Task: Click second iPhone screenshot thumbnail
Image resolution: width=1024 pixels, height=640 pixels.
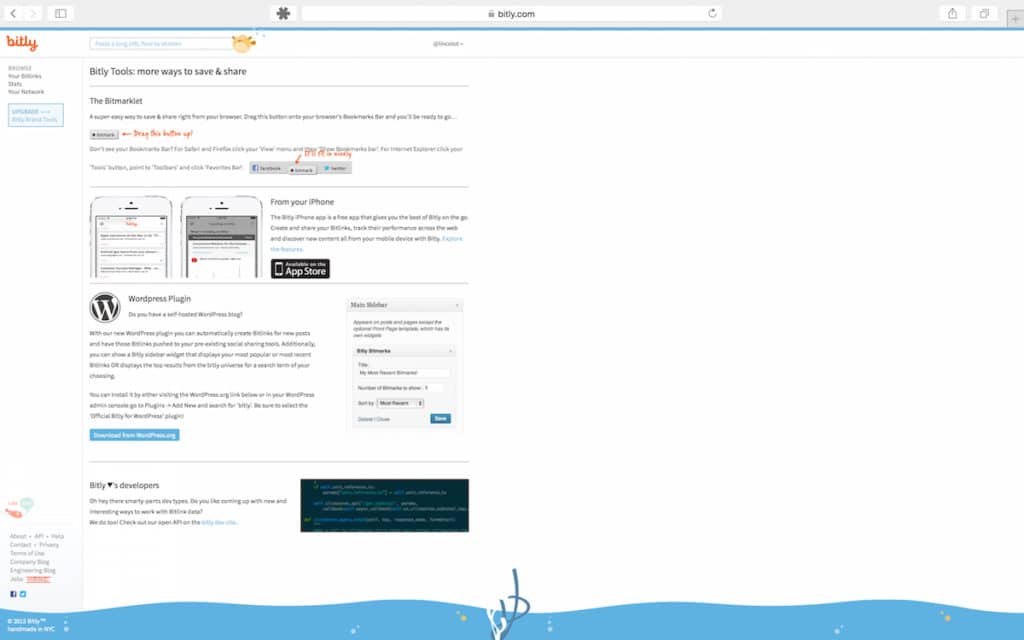Action: [x=221, y=237]
